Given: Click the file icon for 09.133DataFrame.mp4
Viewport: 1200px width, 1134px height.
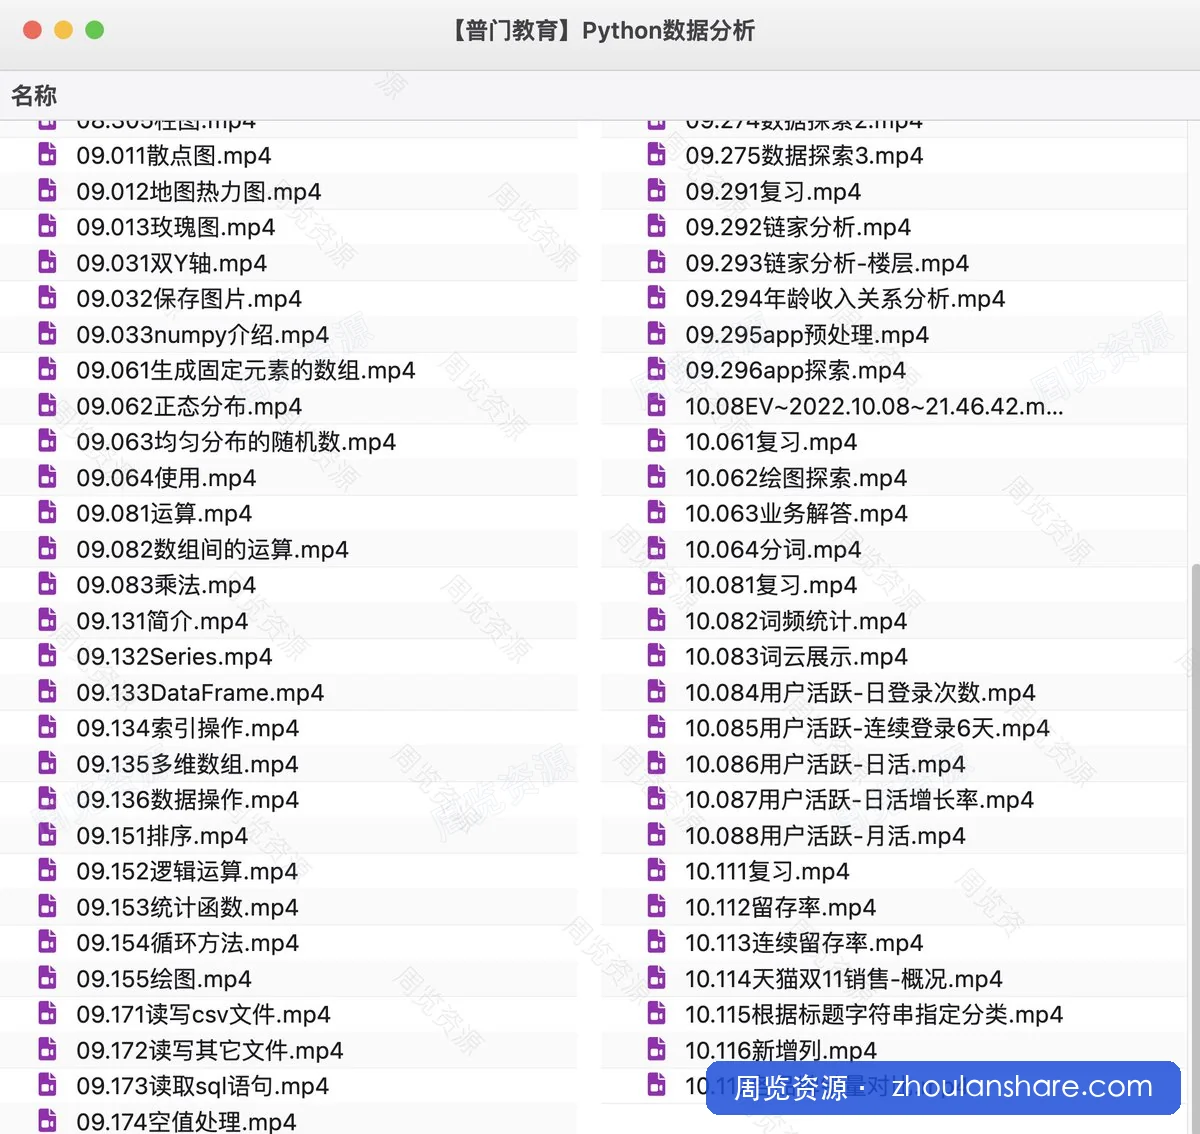Looking at the screenshot, I should click(47, 692).
